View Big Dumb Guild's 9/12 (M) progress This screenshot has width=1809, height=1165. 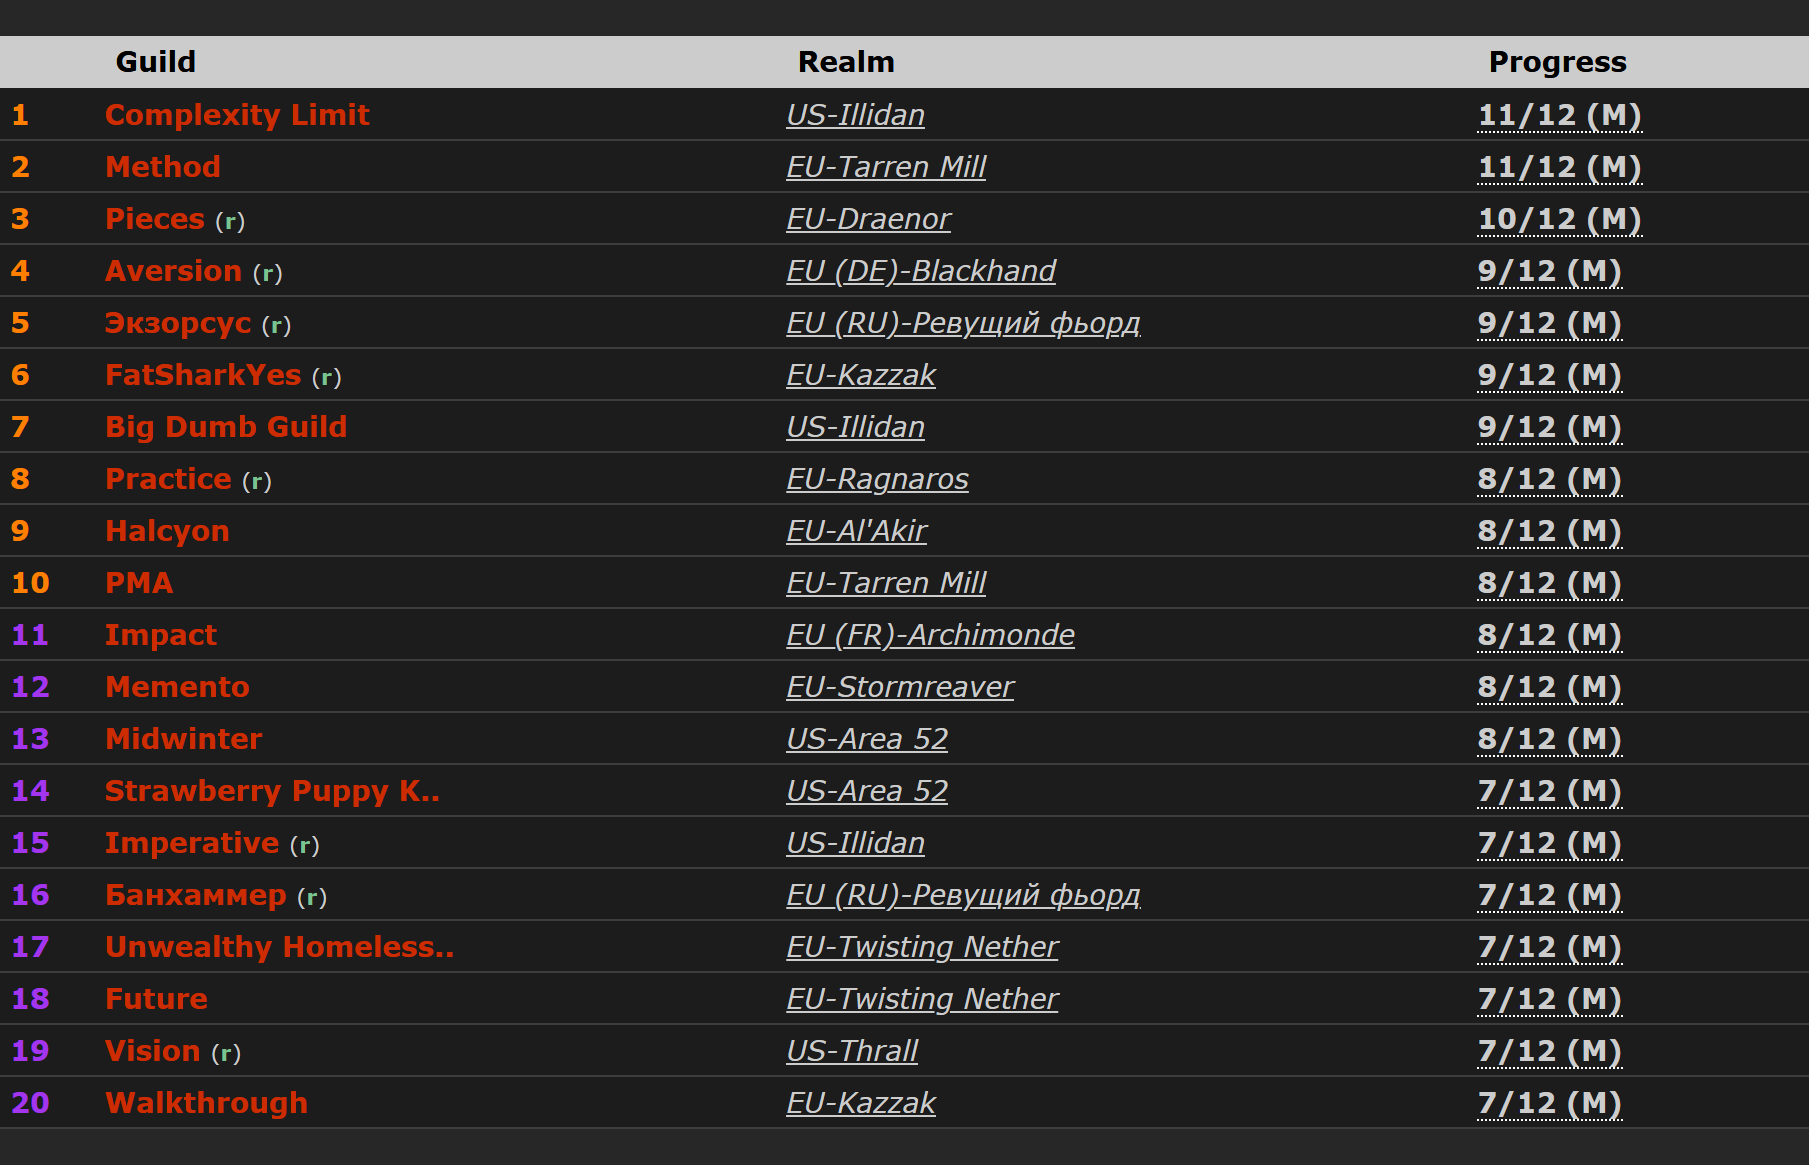[1550, 427]
